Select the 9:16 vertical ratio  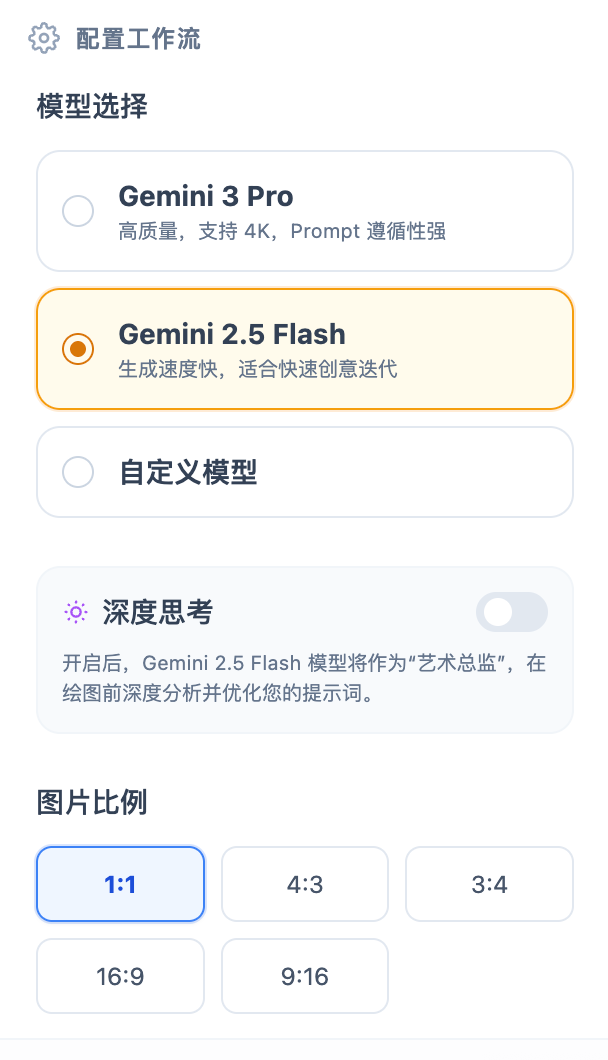tap(304, 976)
